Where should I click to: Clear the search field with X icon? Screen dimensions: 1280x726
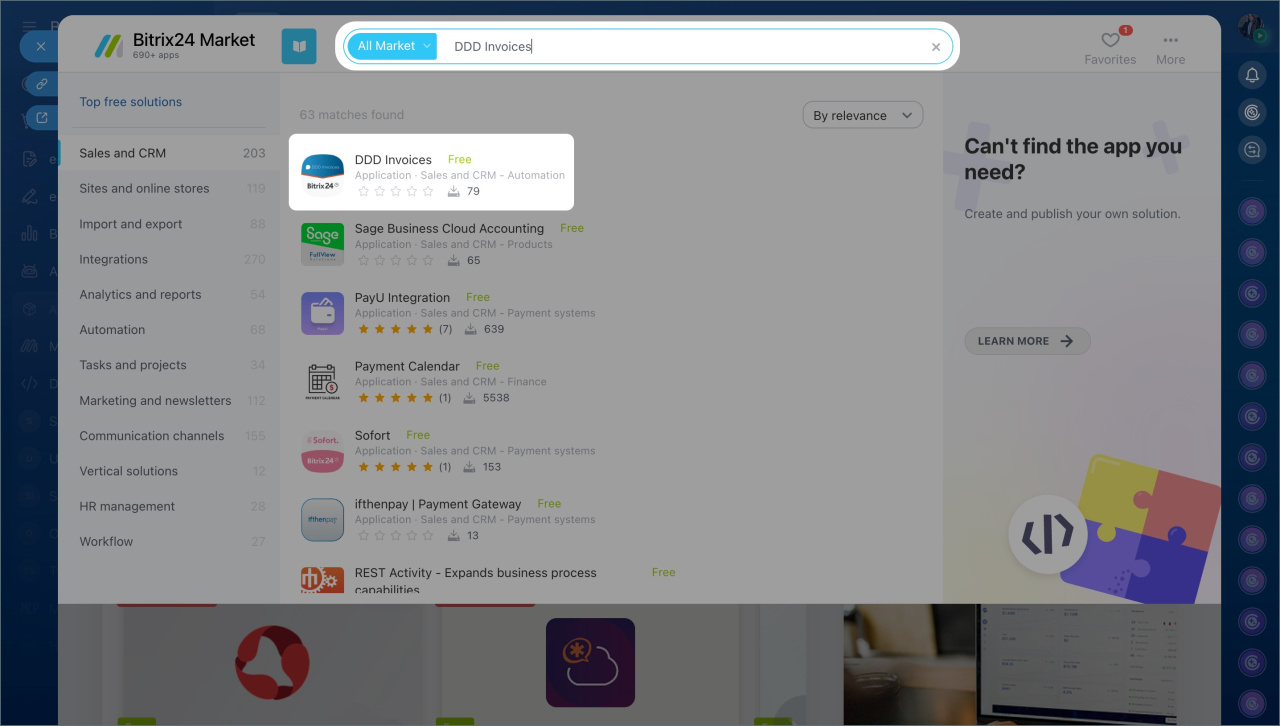(x=936, y=47)
